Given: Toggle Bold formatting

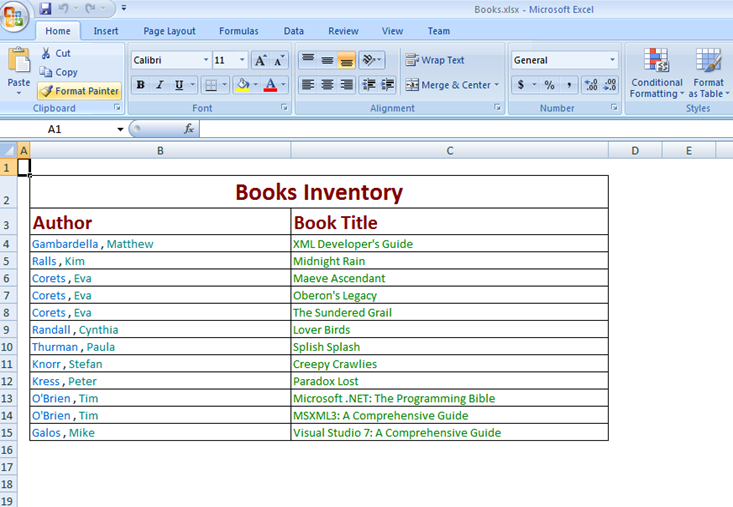Looking at the screenshot, I should 140,85.
